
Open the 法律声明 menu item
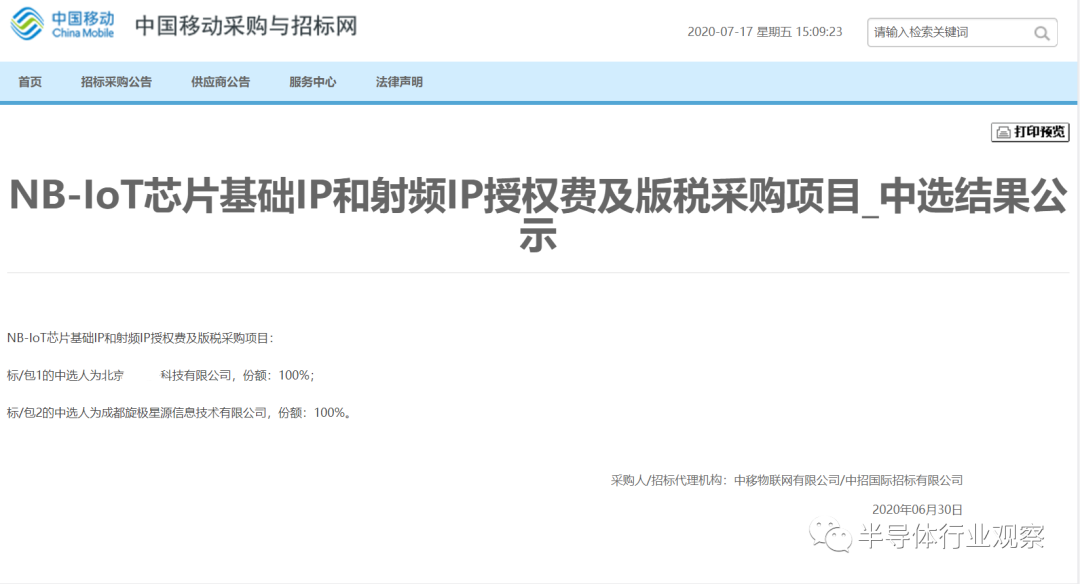(399, 82)
